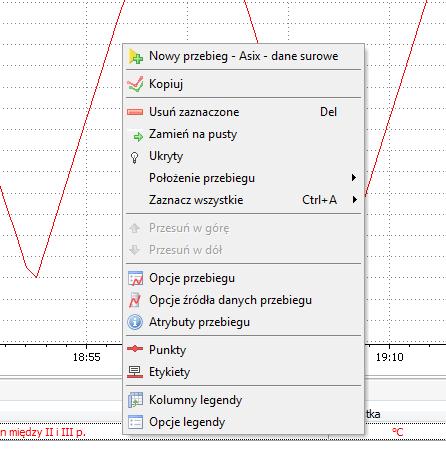Toggle Punkty on the chart
This screenshot has height=463, width=446.
click(x=243, y=350)
